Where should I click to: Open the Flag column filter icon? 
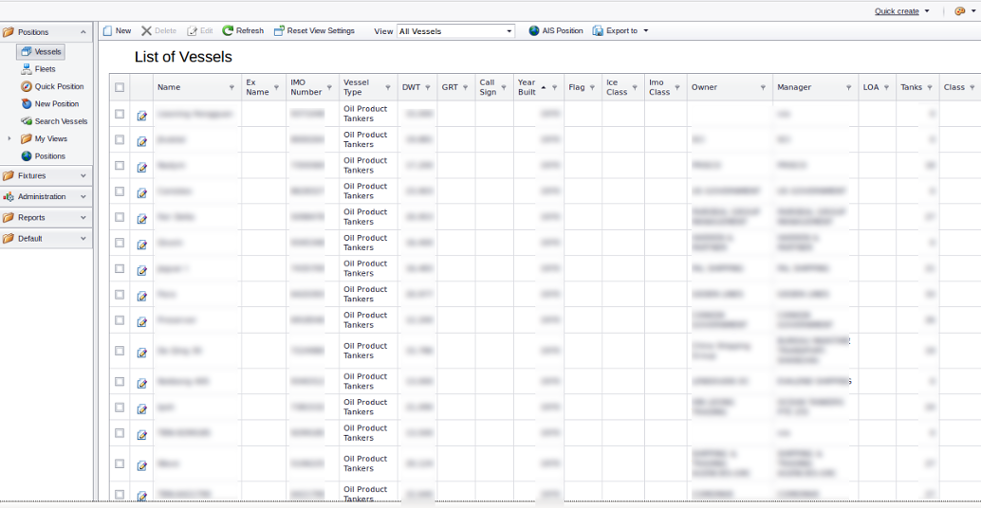592,88
